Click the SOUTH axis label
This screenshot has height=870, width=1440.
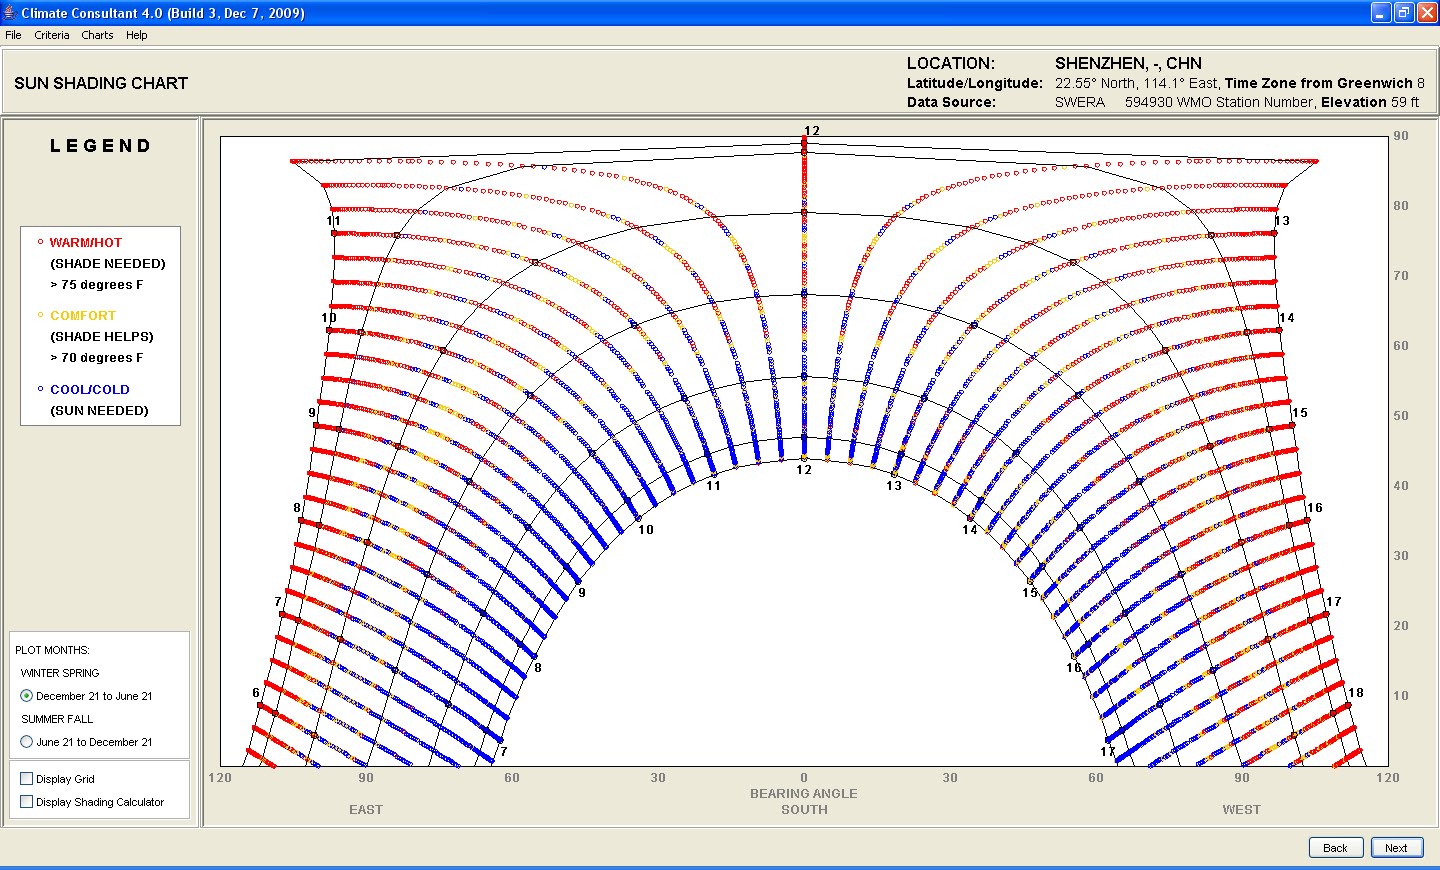tap(804, 810)
